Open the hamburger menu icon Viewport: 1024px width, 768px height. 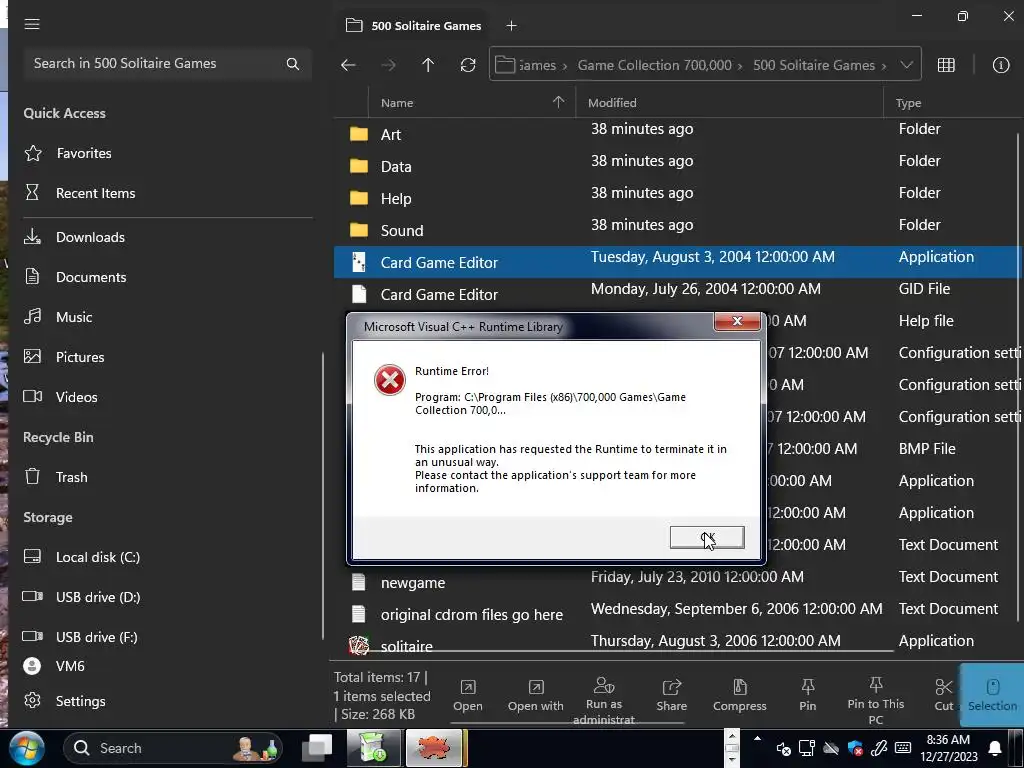coord(32,24)
